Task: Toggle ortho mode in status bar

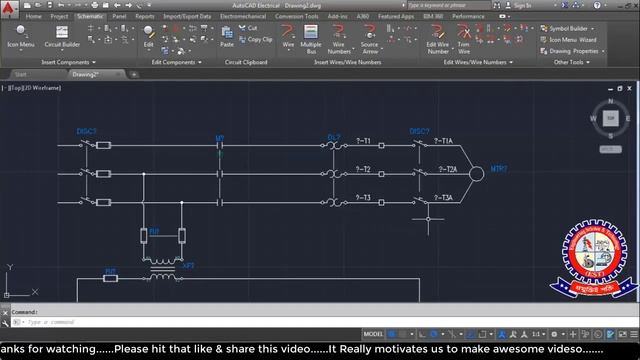Action: tap(422, 334)
